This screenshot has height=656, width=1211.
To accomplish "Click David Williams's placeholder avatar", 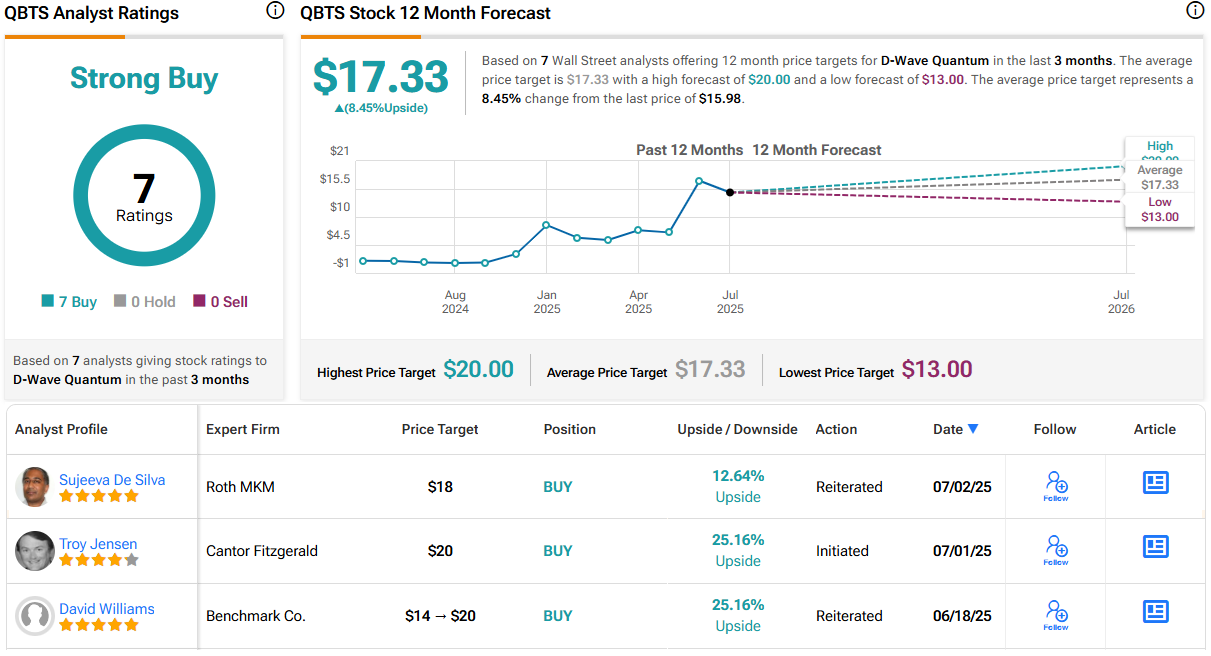I will (x=35, y=616).
